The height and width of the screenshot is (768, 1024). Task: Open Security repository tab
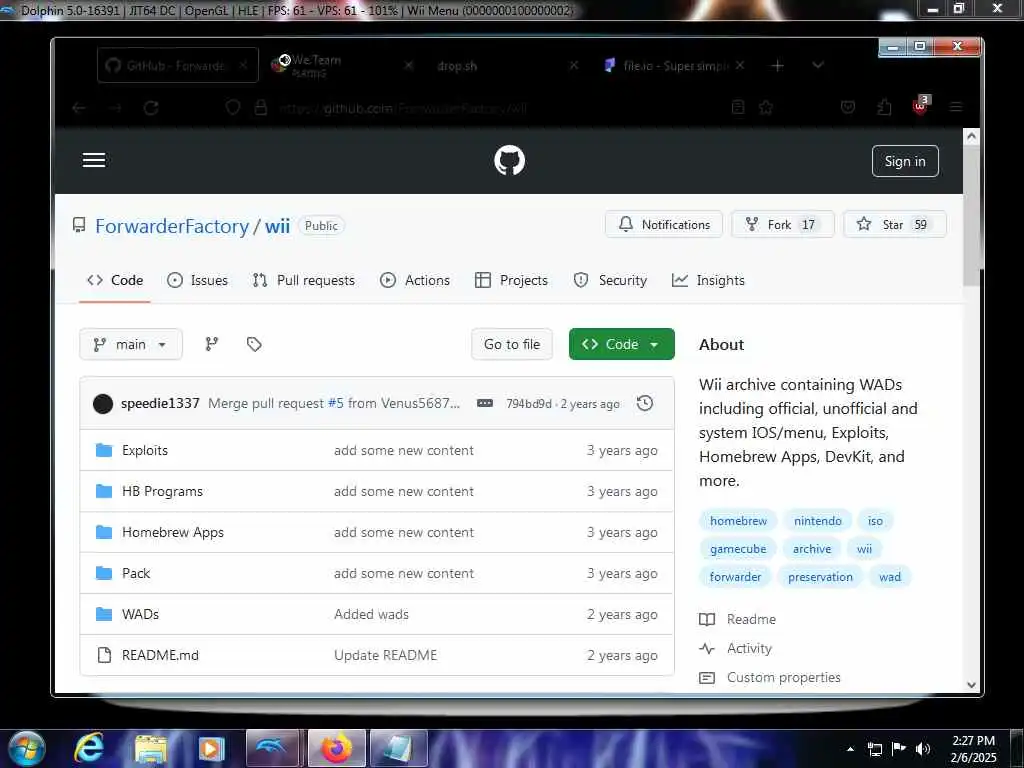click(611, 280)
